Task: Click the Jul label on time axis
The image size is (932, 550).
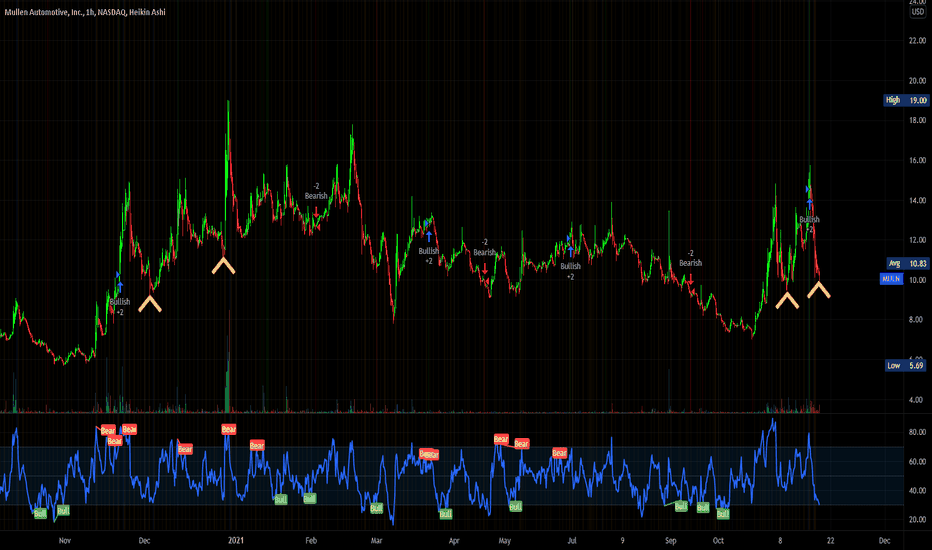Action: point(572,540)
